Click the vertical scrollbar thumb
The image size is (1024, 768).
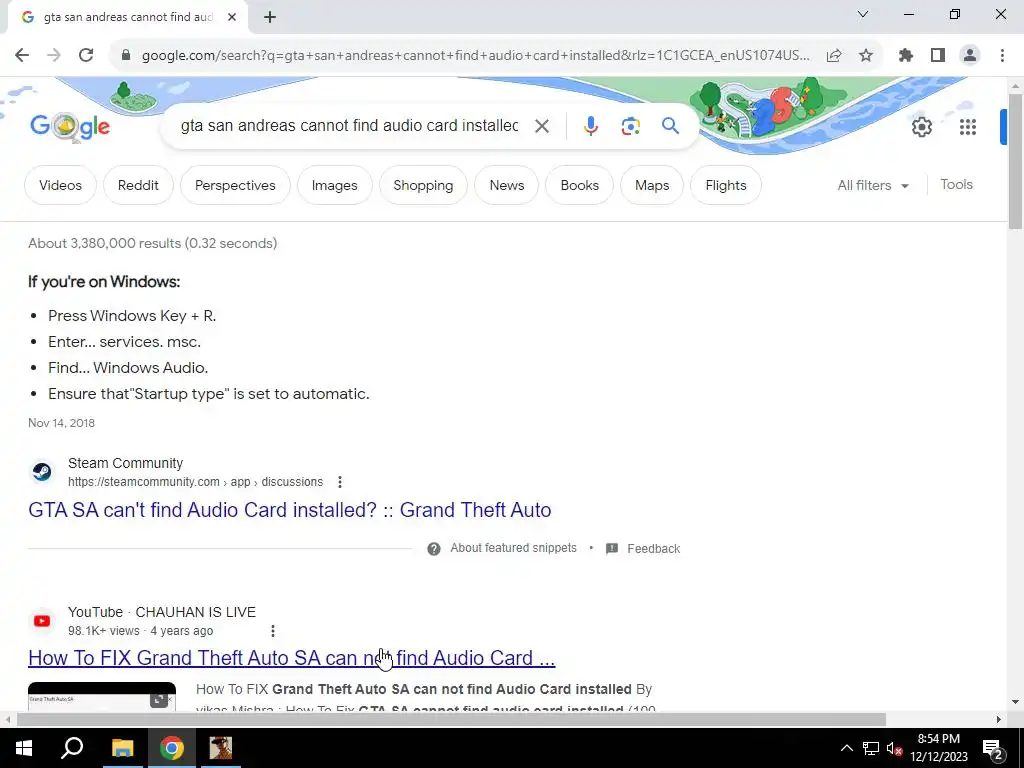pyautogui.click(x=1016, y=162)
